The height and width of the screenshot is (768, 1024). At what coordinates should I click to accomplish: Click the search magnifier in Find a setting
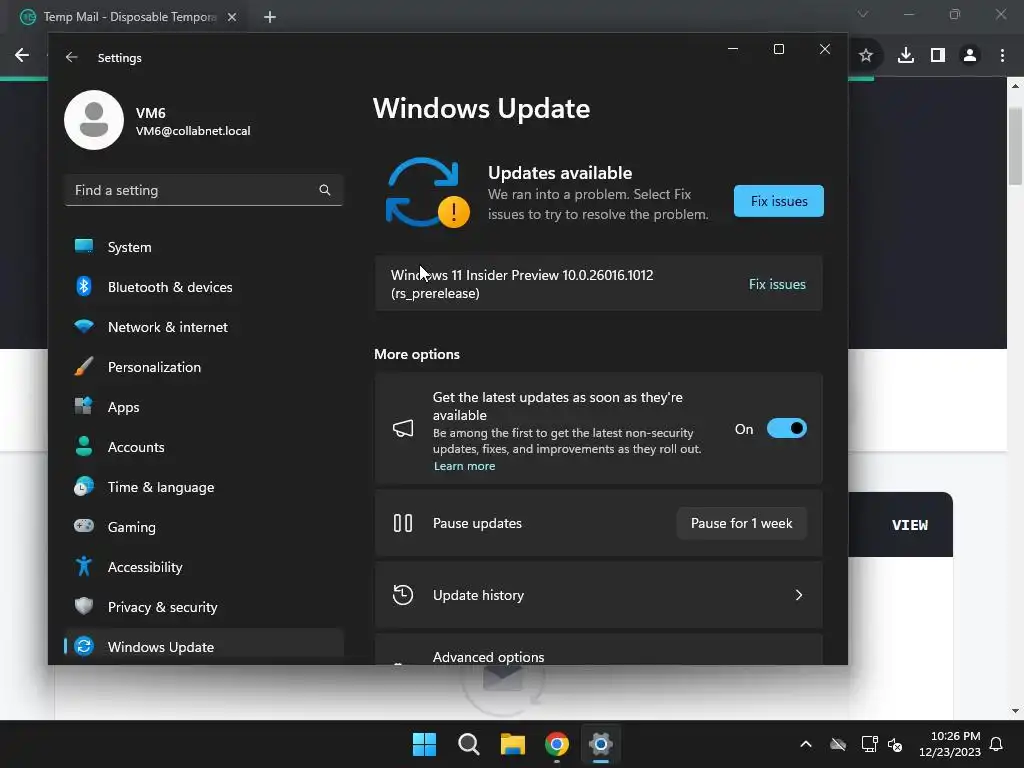(x=325, y=190)
